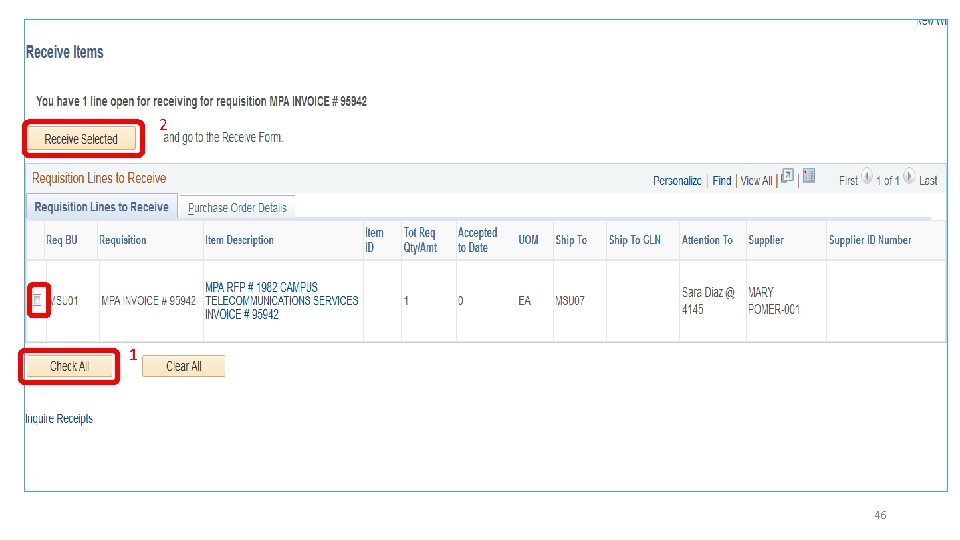Open the Personalize link

click(x=677, y=181)
